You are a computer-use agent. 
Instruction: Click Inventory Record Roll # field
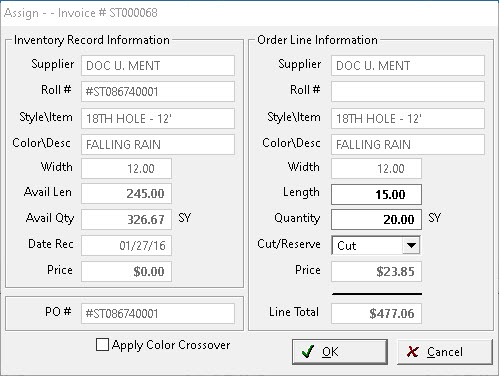pos(158,91)
